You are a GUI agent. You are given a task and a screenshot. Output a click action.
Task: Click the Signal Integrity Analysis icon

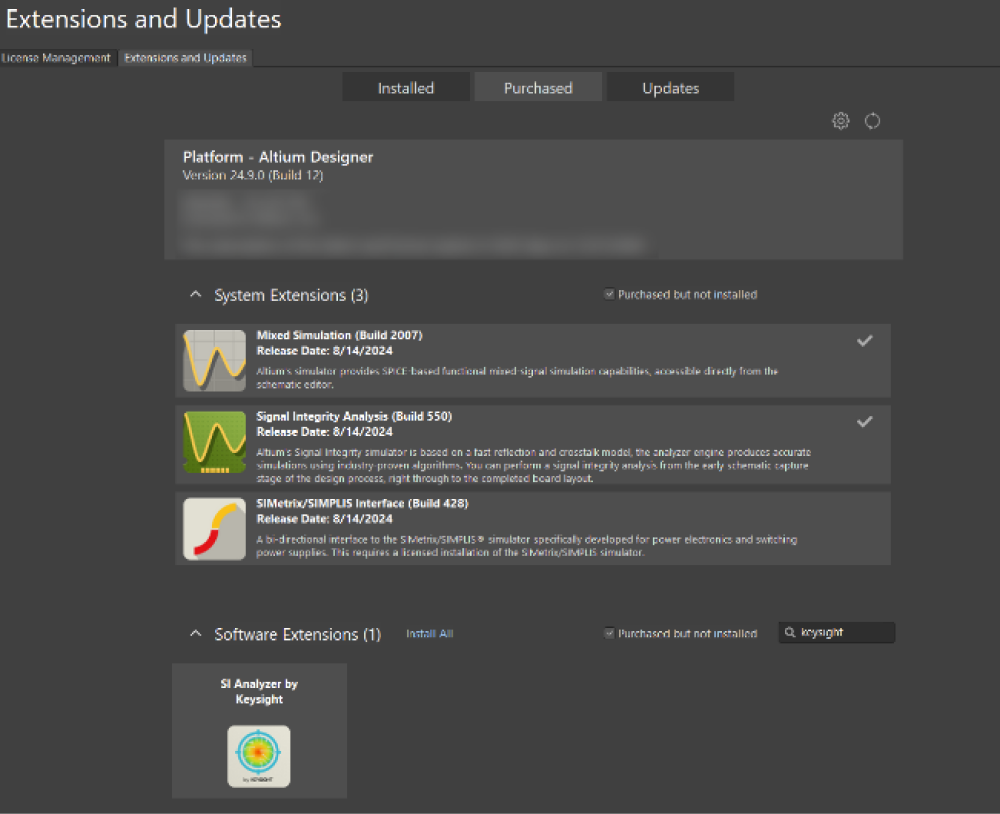(x=214, y=443)
